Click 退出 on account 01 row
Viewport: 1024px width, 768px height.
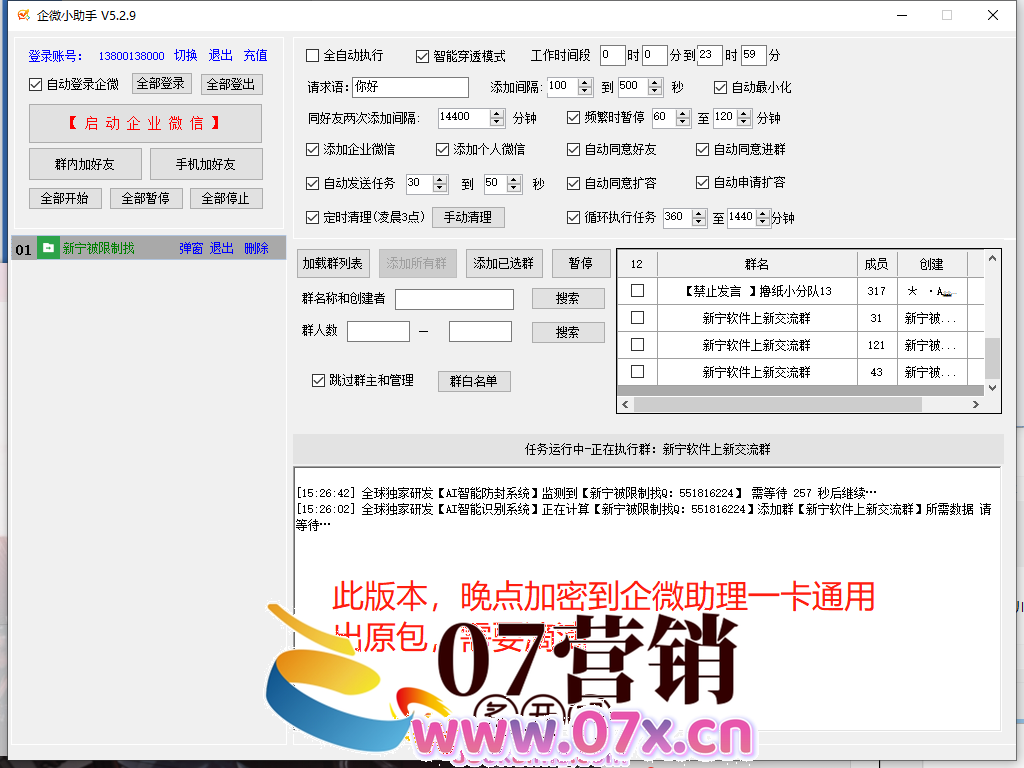(221, 248)
